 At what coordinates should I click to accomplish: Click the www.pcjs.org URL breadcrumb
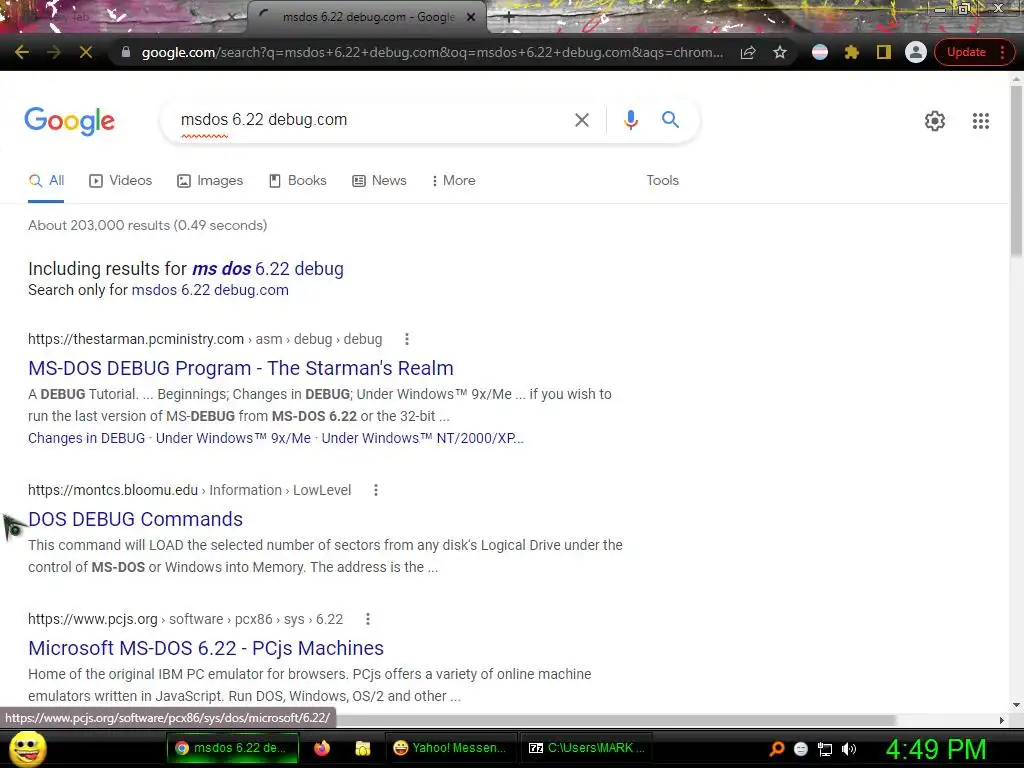click(185, 619)
